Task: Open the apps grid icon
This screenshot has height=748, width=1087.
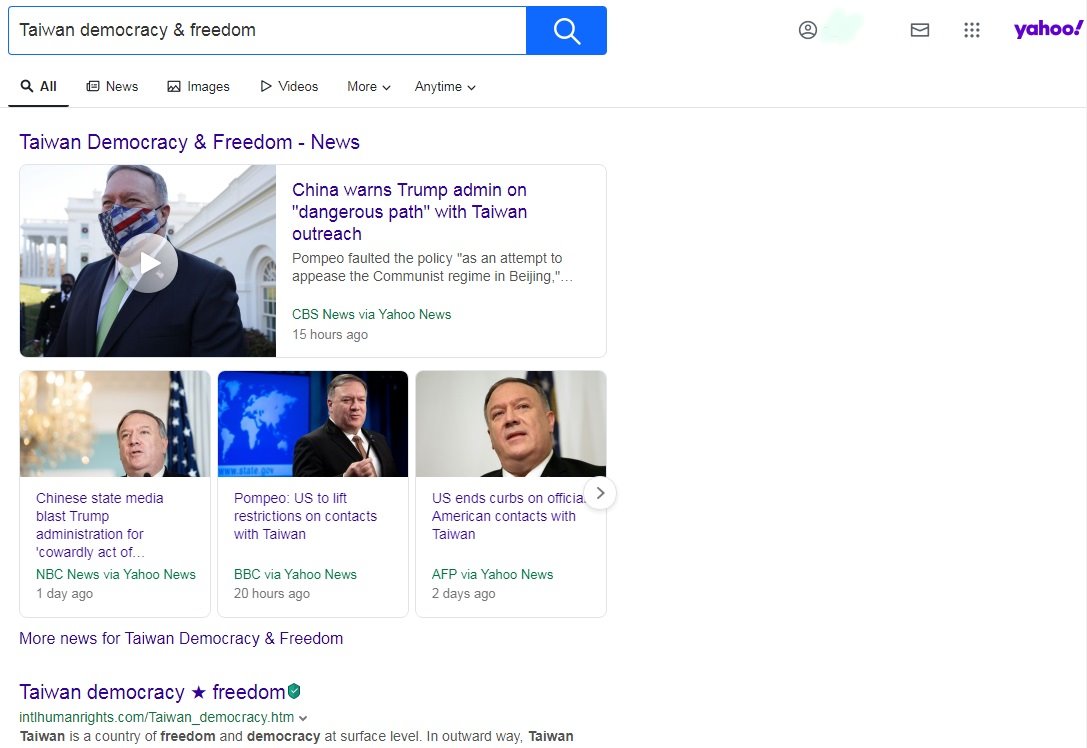Action: coord(972,30)
